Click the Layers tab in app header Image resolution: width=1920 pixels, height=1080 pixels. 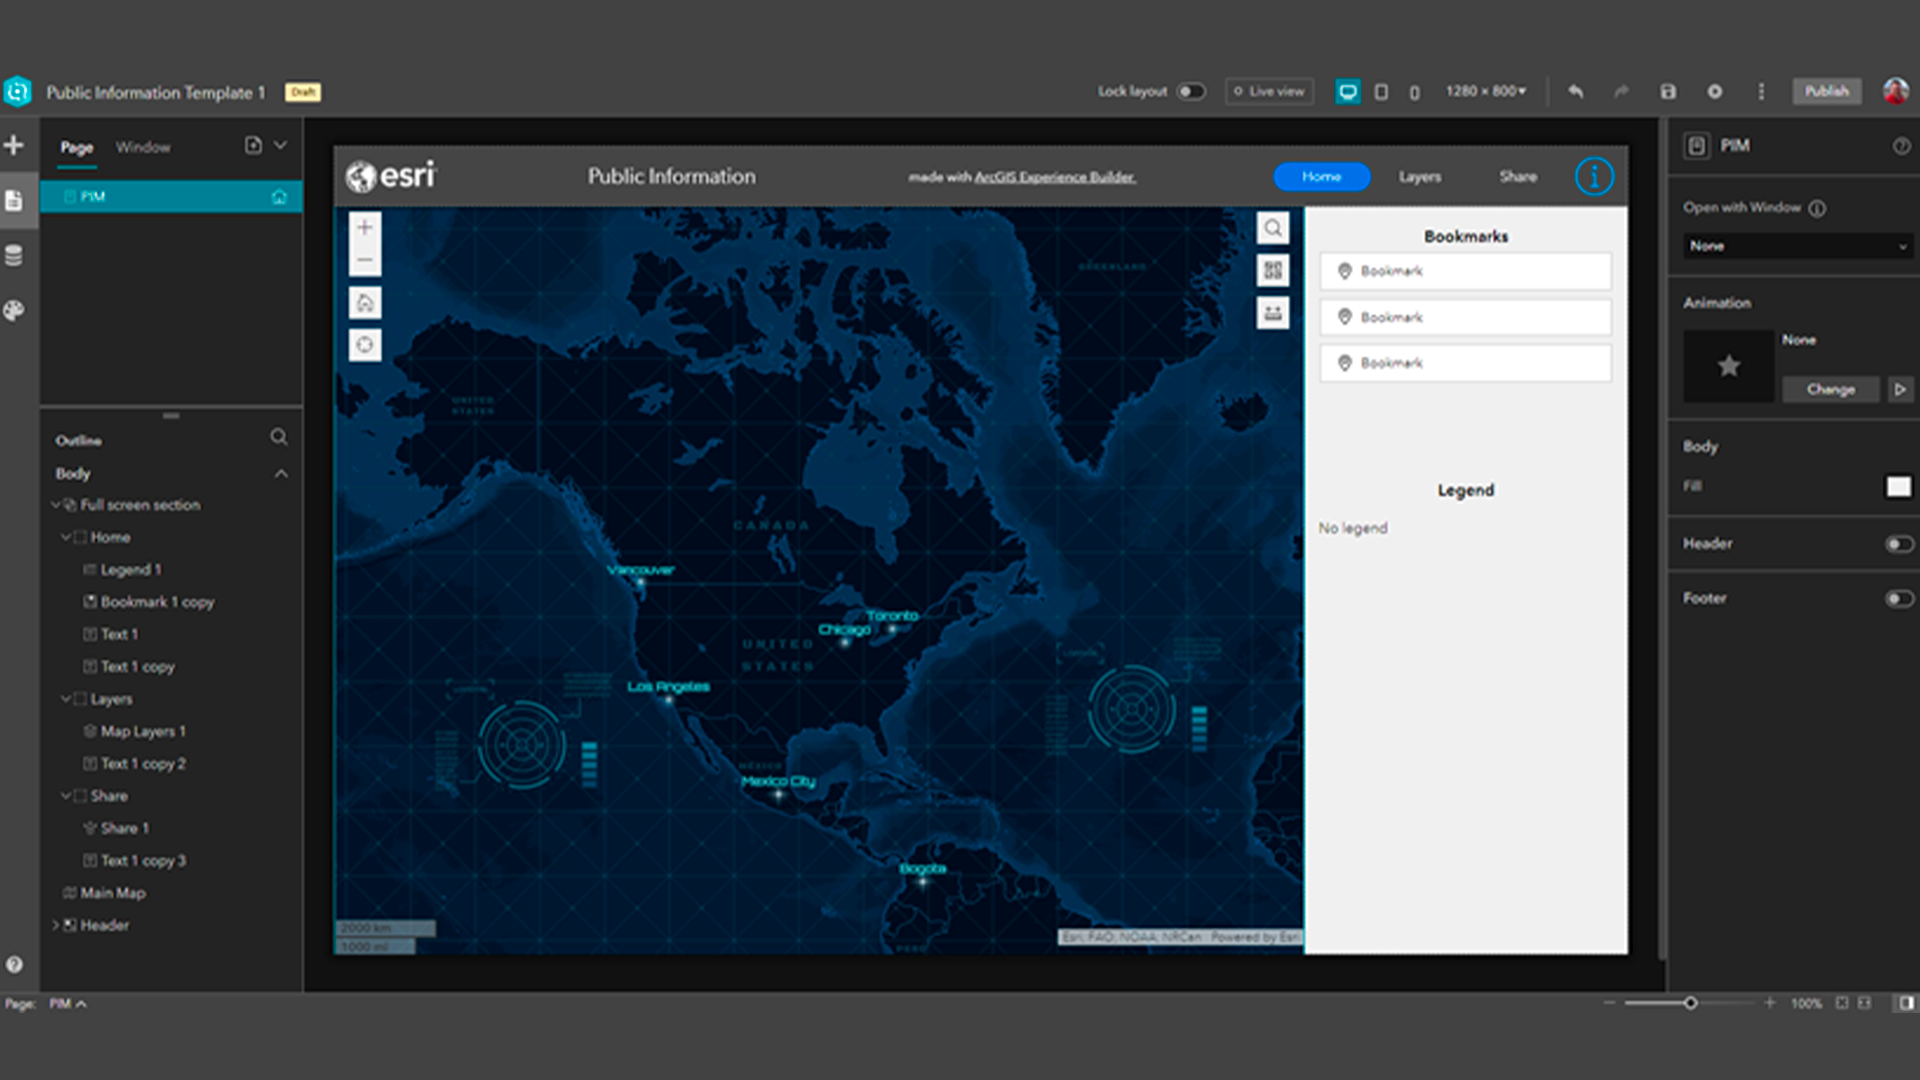coord(1419,177)
